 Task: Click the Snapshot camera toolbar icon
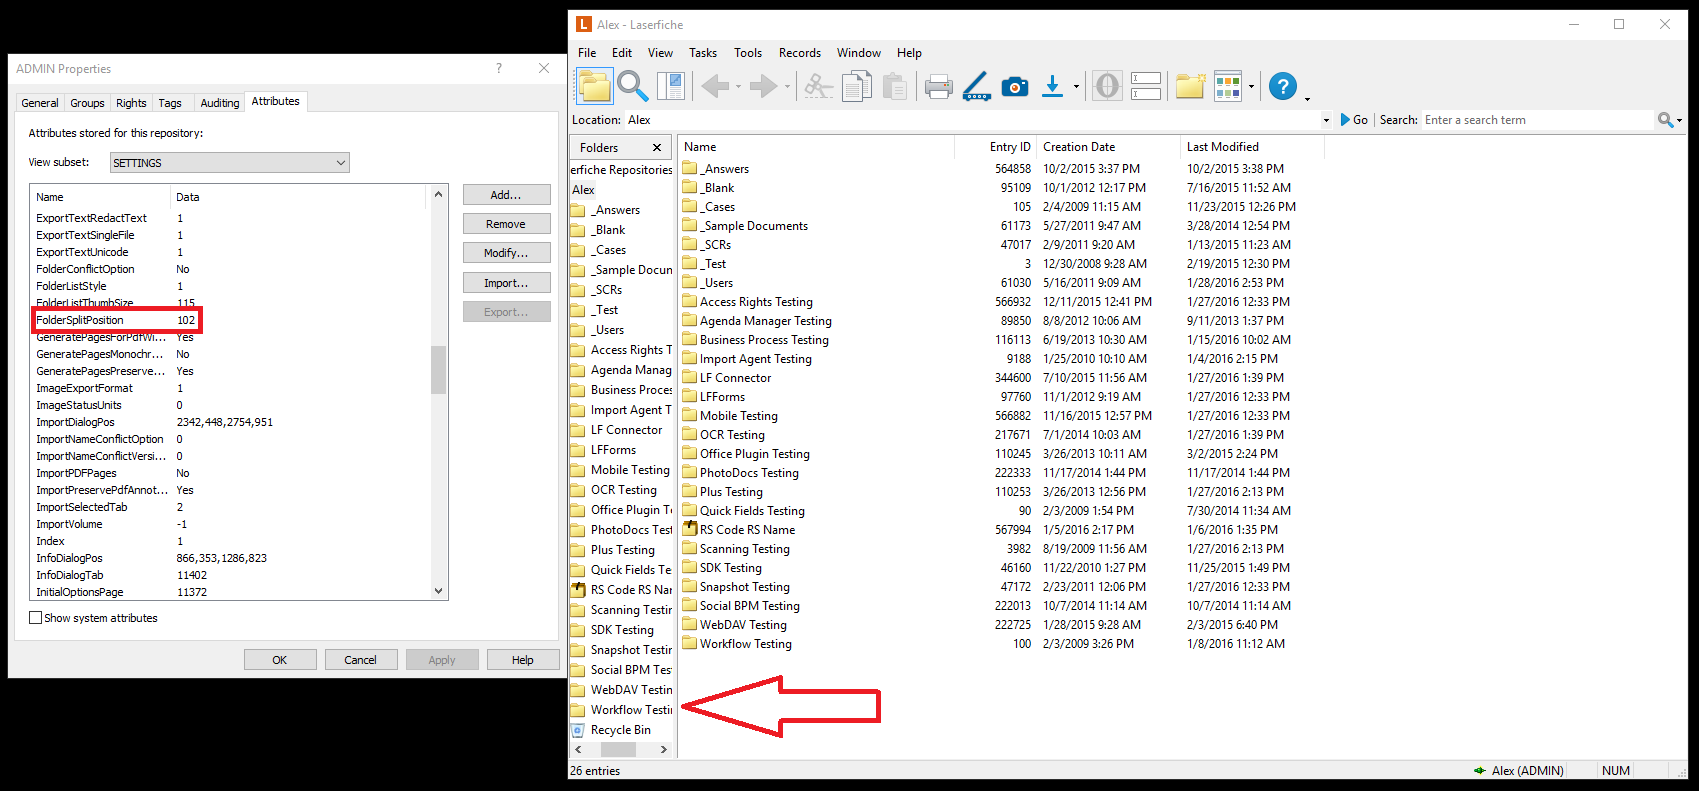click(1015, 87)
